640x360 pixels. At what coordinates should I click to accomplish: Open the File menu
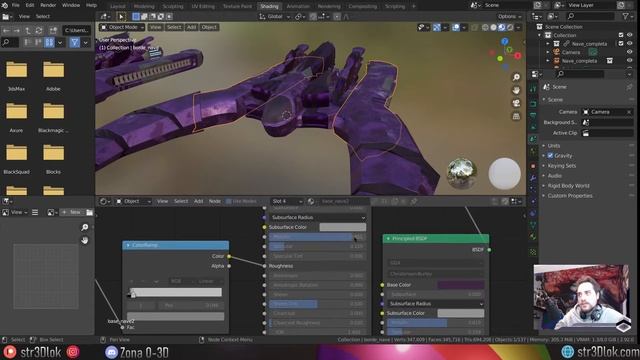point(16,5)
